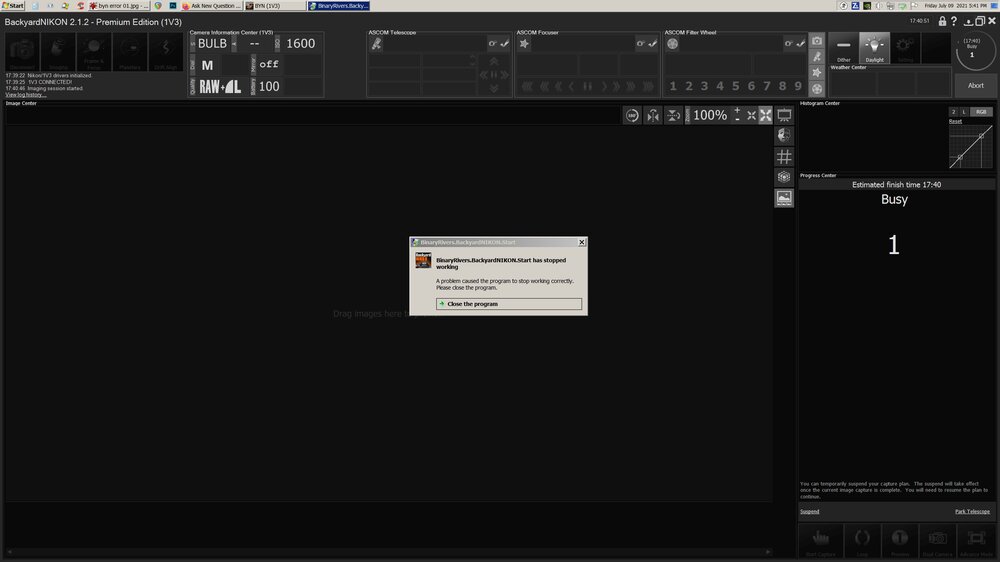This screenshot has width=1000, height=562.
Task: Flip image vertically
Action: point(673,115)
